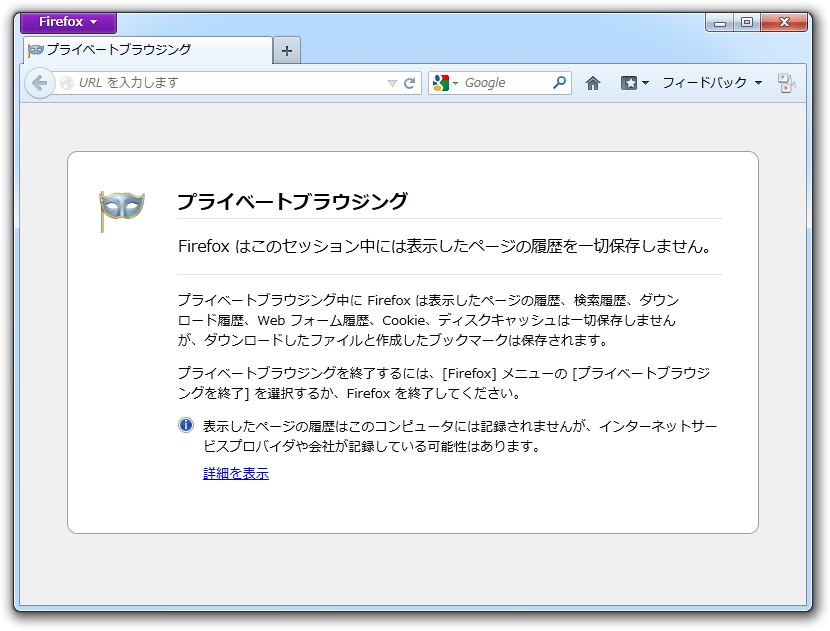Image resolution: width=830 pixels, height=631 pixels.
Task: Click the Google search magnifier icon
Action: coord(556,83)
